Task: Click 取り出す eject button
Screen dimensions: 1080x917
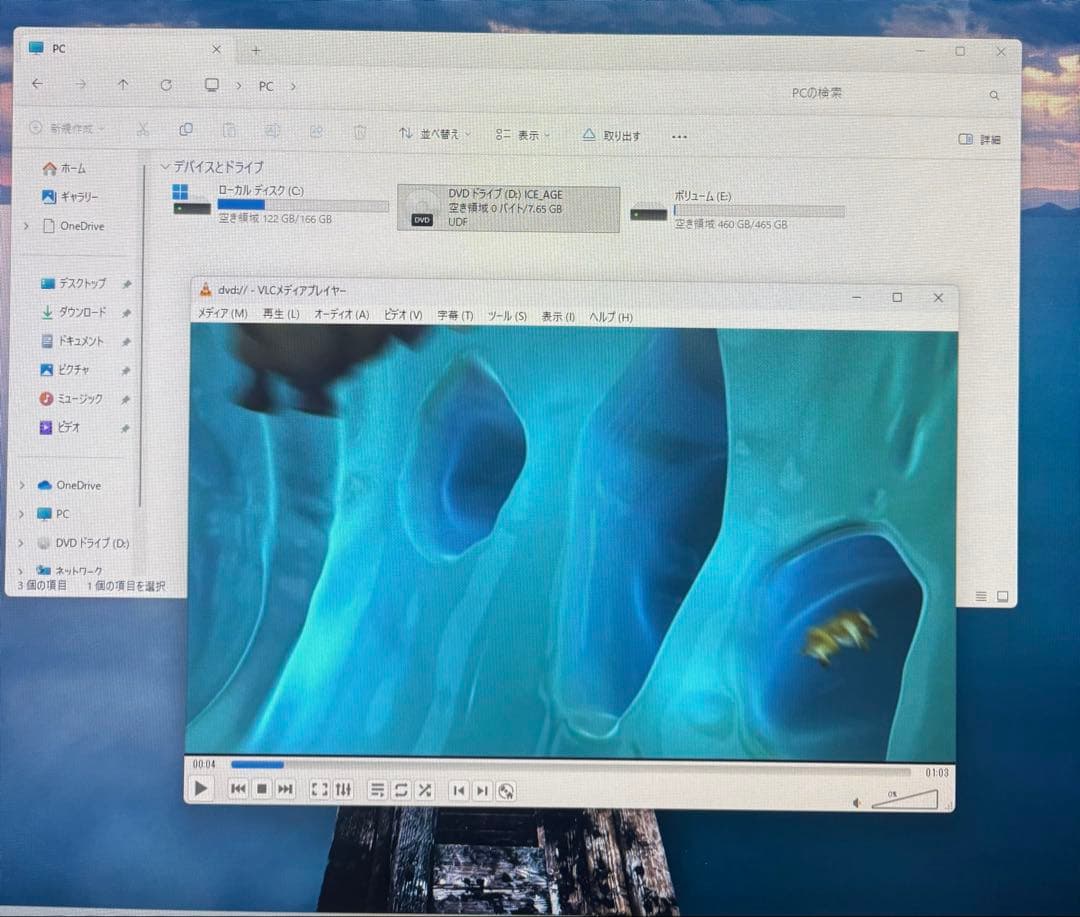Action: pos(612,136)
